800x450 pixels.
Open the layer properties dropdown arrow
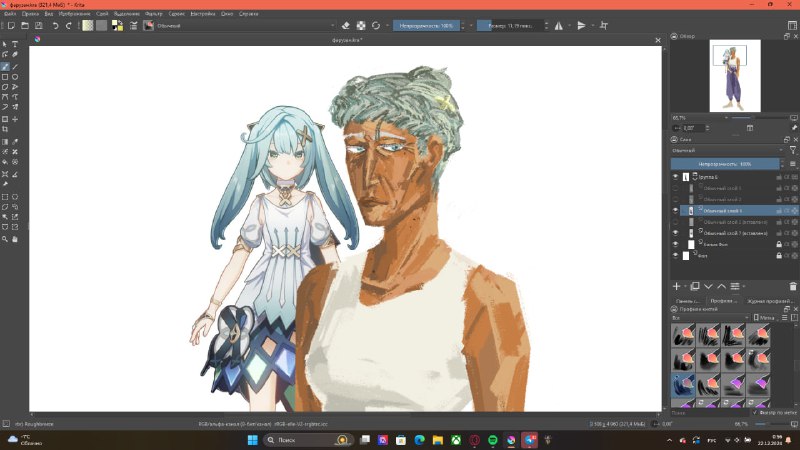744,287
